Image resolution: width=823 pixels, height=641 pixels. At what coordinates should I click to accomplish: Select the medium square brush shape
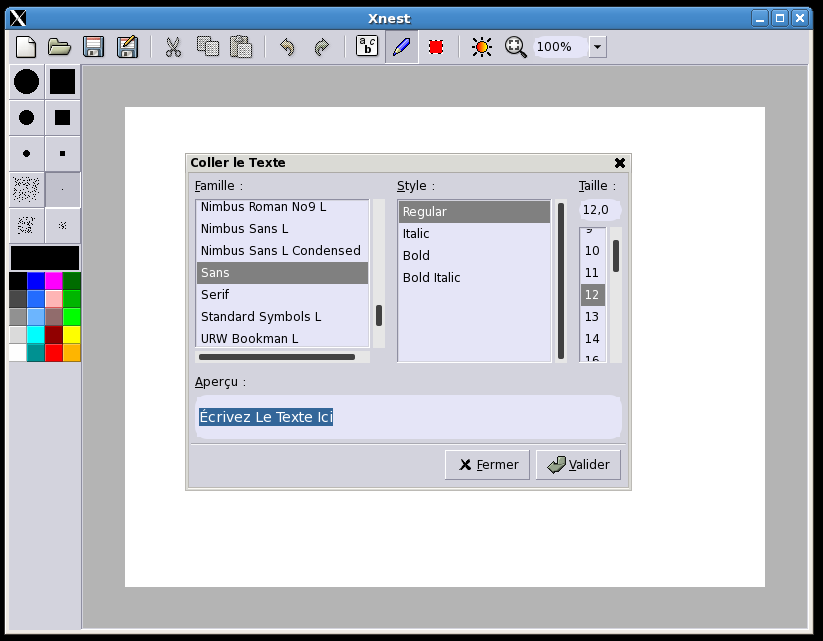pyautogui.click(x=62, y=118)
